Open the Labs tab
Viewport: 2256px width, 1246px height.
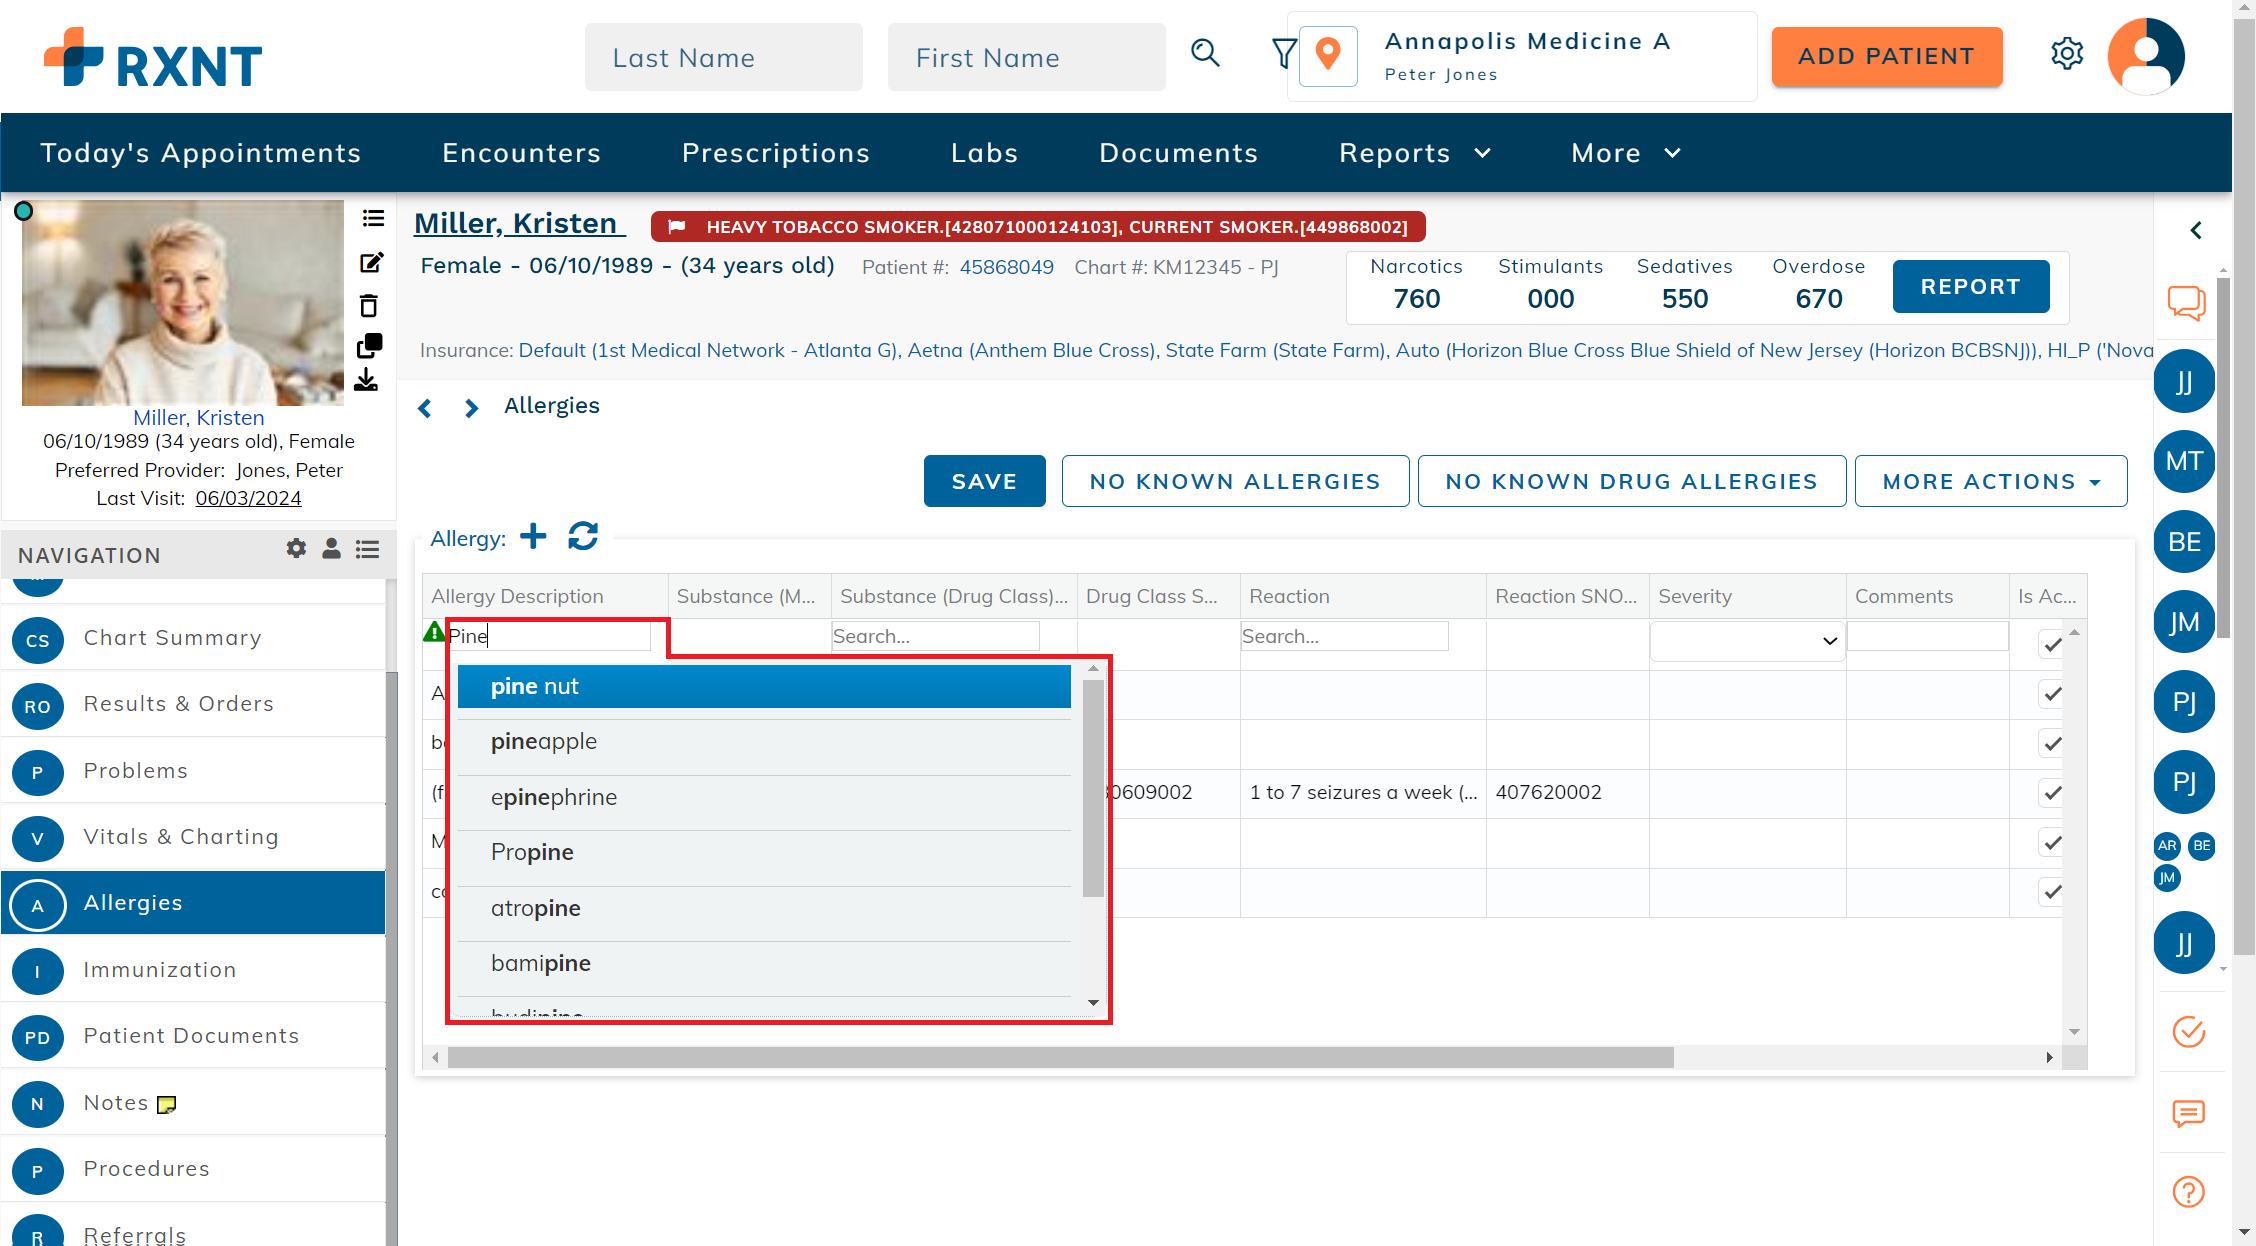pos(984,153)
